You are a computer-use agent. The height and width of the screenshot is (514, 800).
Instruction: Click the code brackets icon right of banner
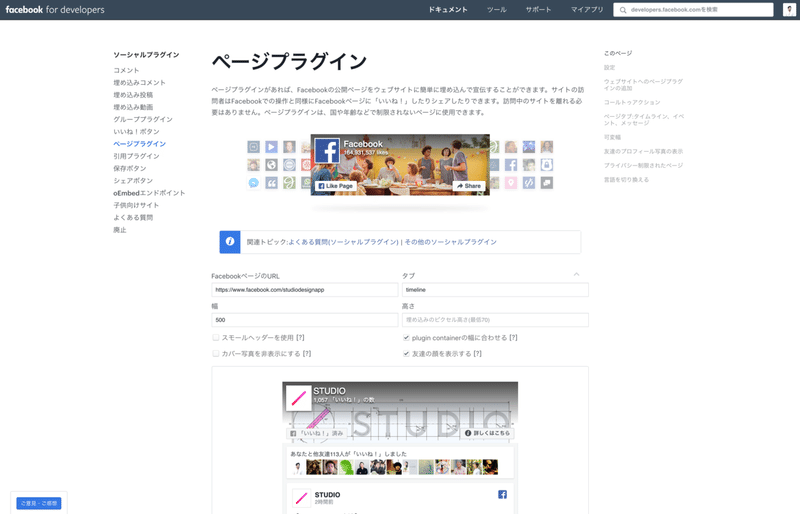pyautogui.click(x=529, y=183)
